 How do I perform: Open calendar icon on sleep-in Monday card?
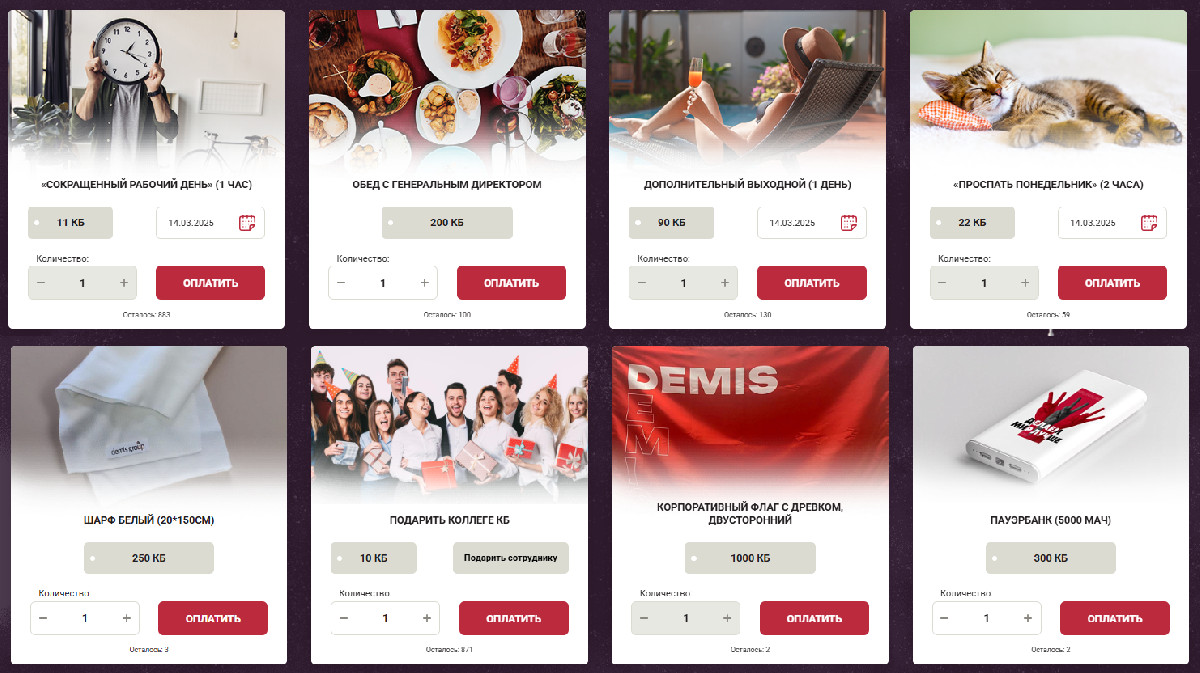tap(1149, 223)
